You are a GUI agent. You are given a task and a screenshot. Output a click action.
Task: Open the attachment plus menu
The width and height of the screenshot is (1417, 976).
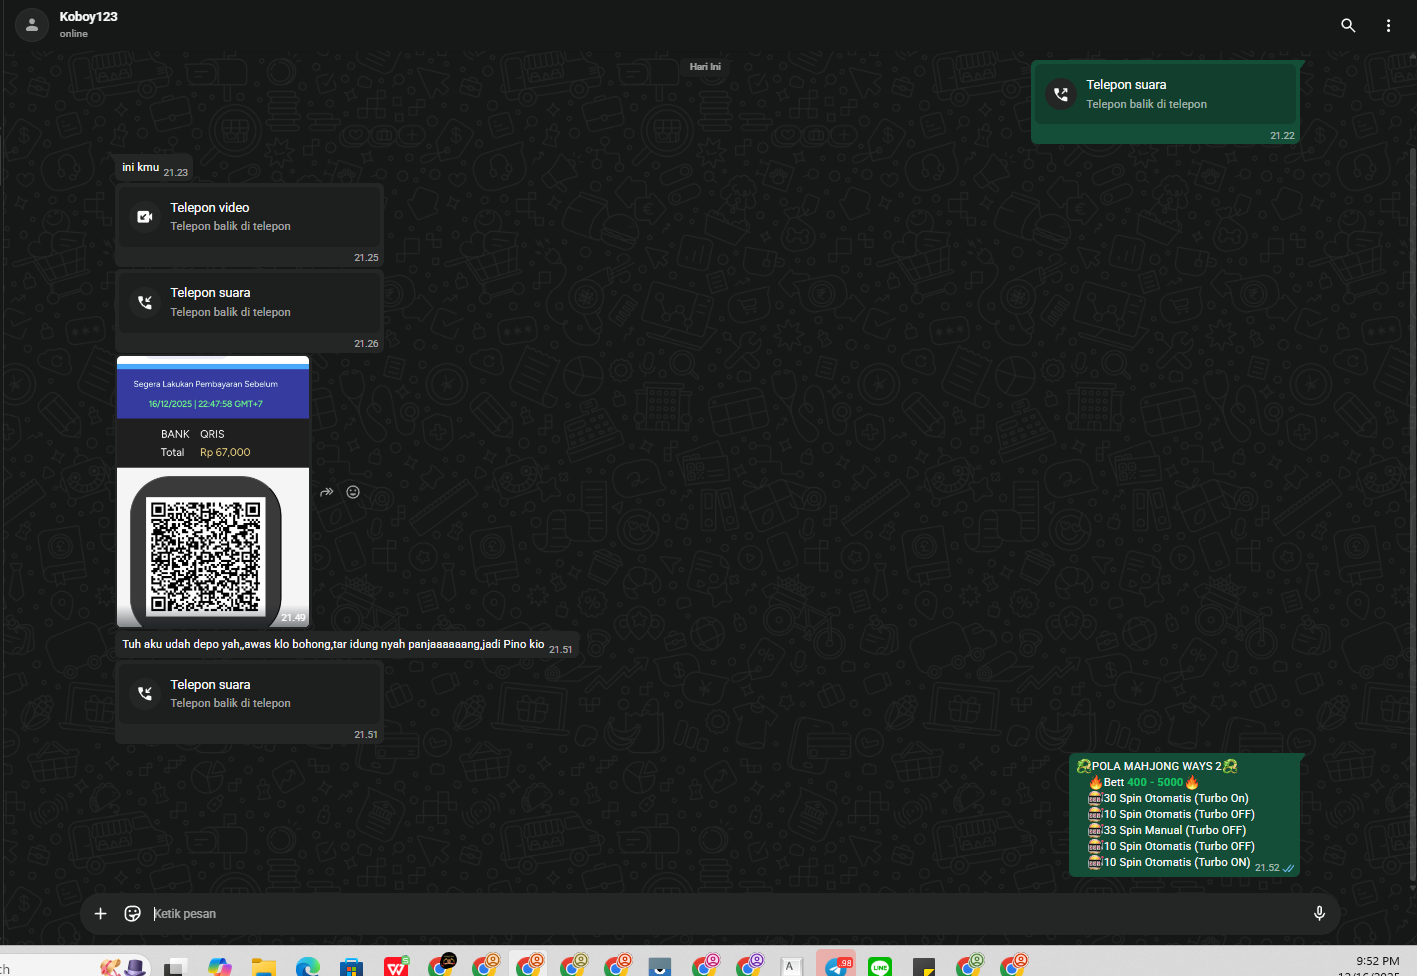(x=100, y=913)
